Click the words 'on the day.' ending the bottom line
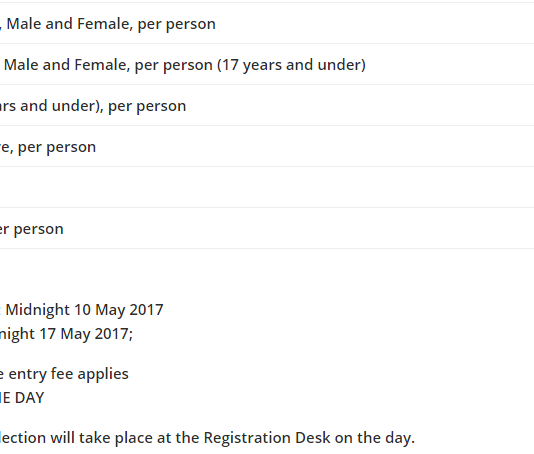The height and width of the screenshot is (454, 534). click(375, 438)
